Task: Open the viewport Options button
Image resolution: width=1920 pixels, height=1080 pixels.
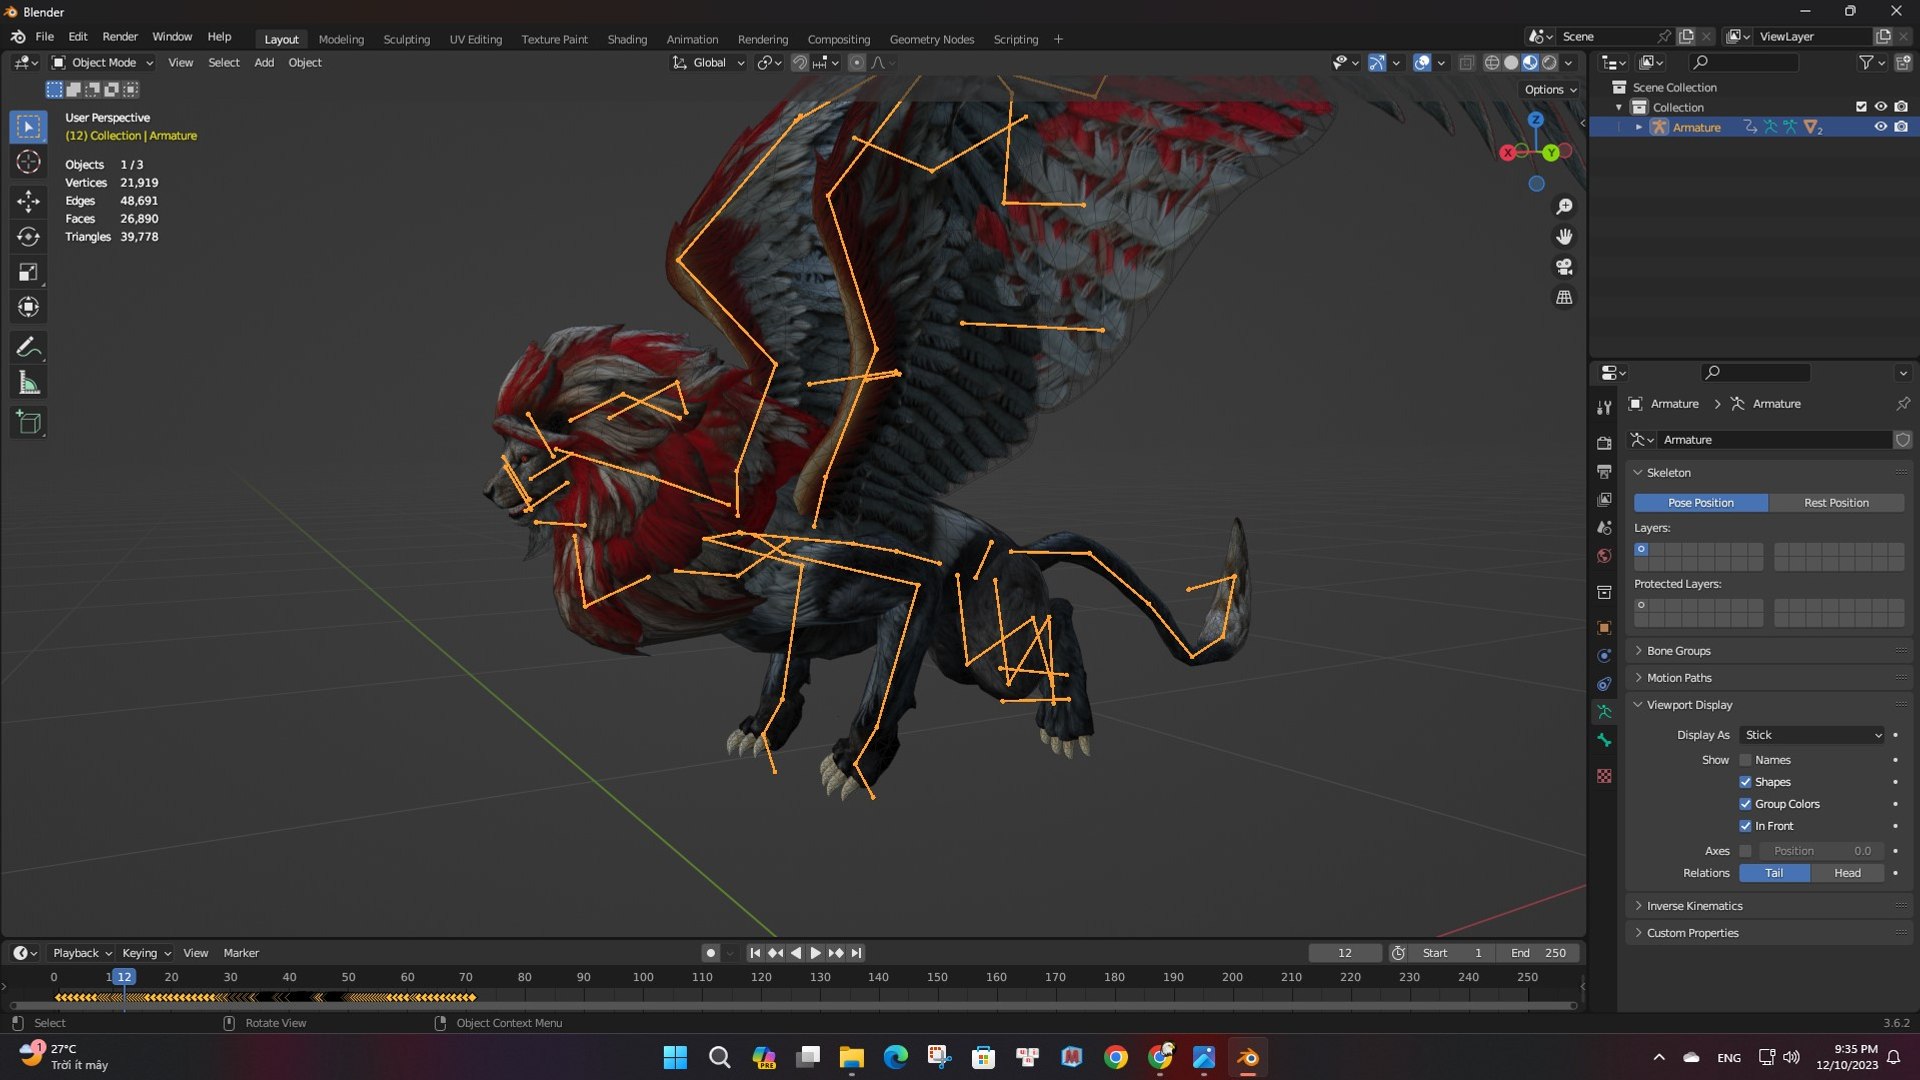Action: [x=1550, y=89]
